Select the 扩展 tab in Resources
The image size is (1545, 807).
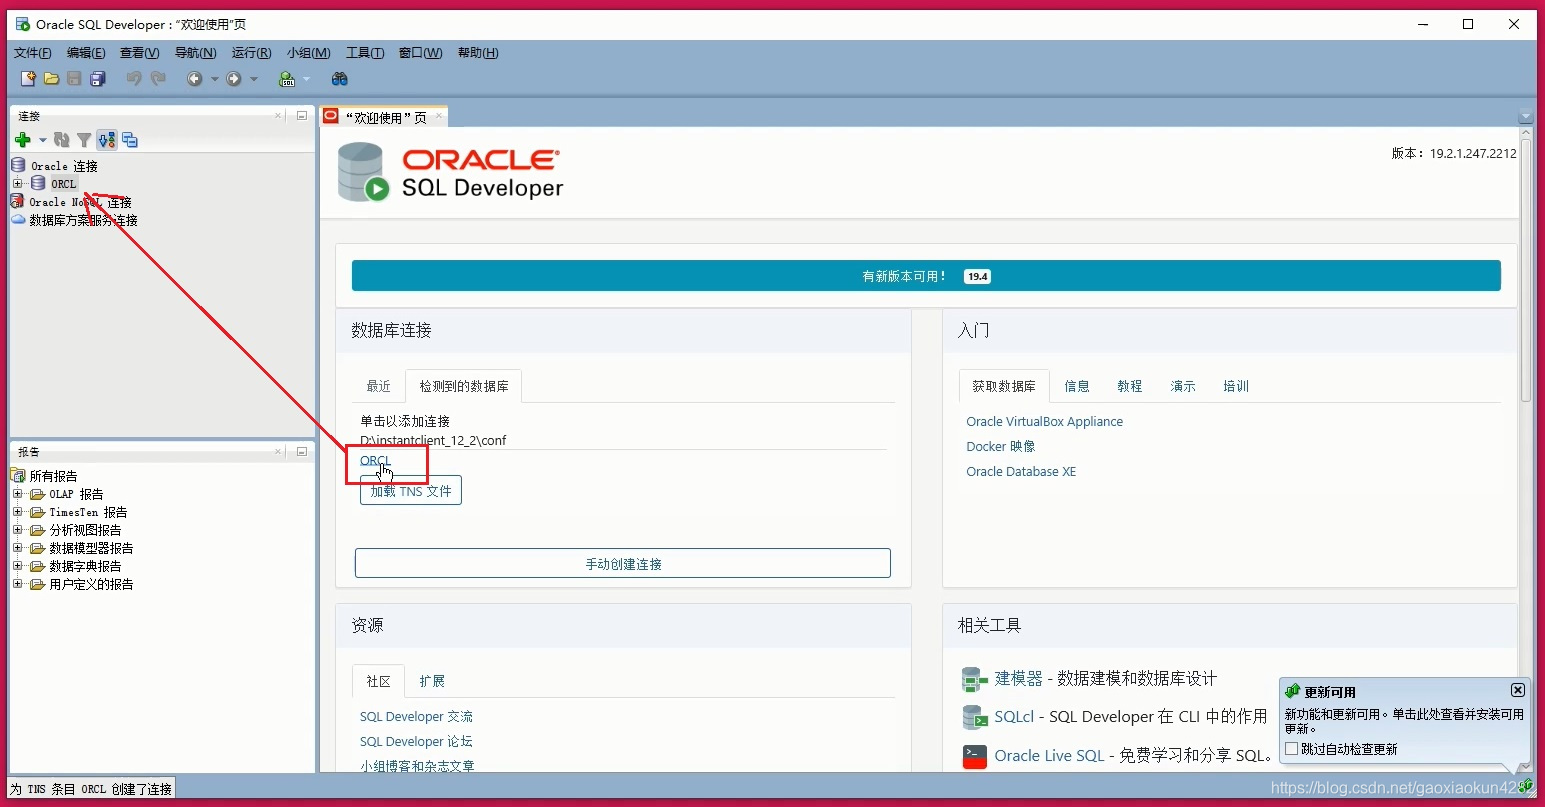(432, 681)
